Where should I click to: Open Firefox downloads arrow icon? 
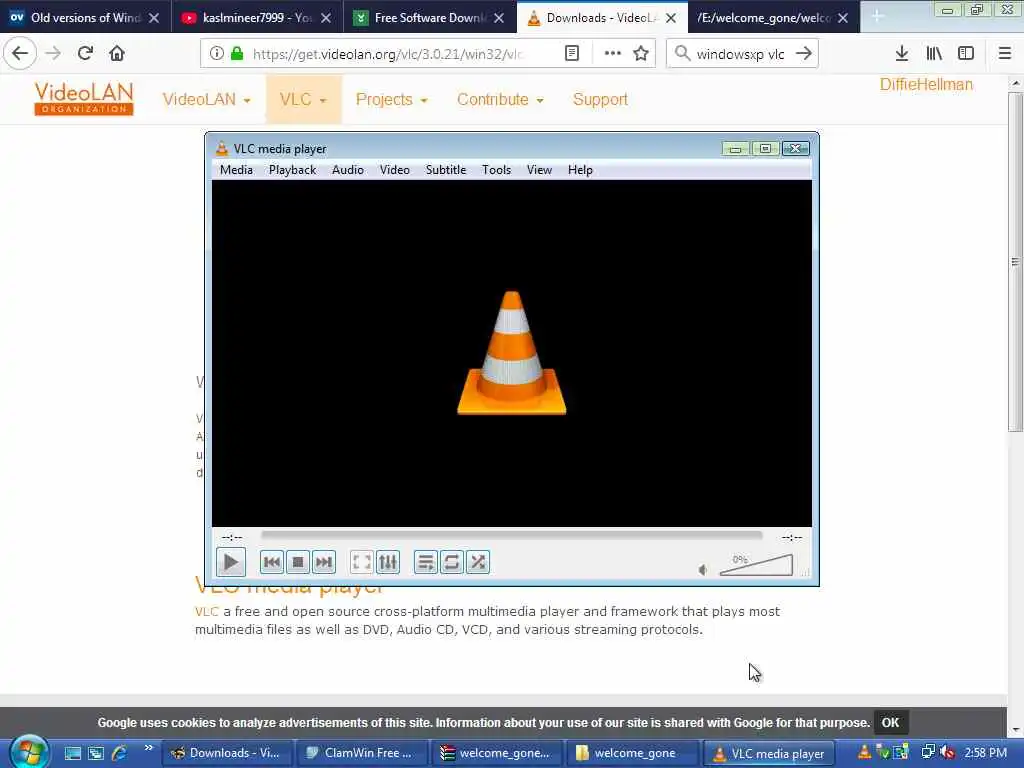(902, 54)
